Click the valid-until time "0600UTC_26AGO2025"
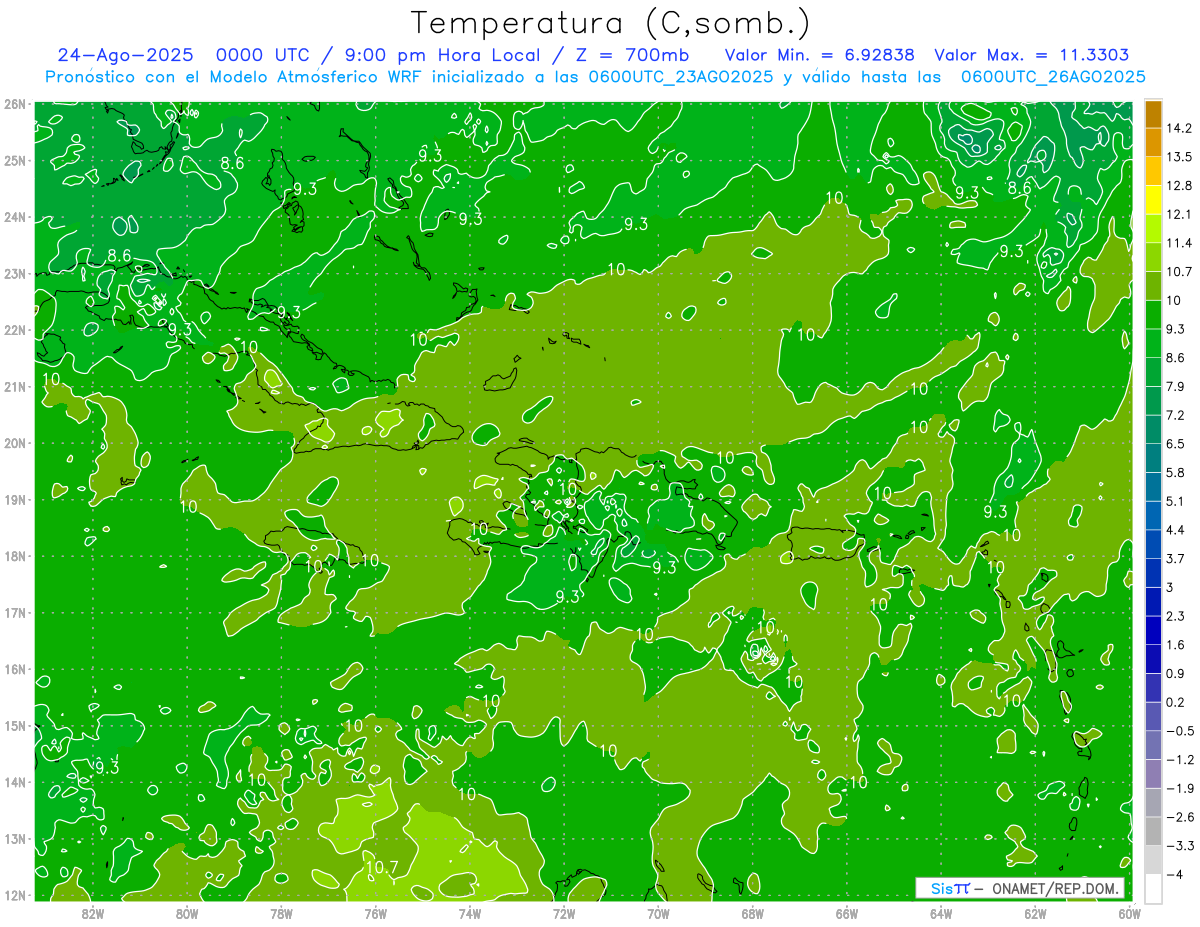The width and height of the screenshot is (1200, 927). (1052, 77)
